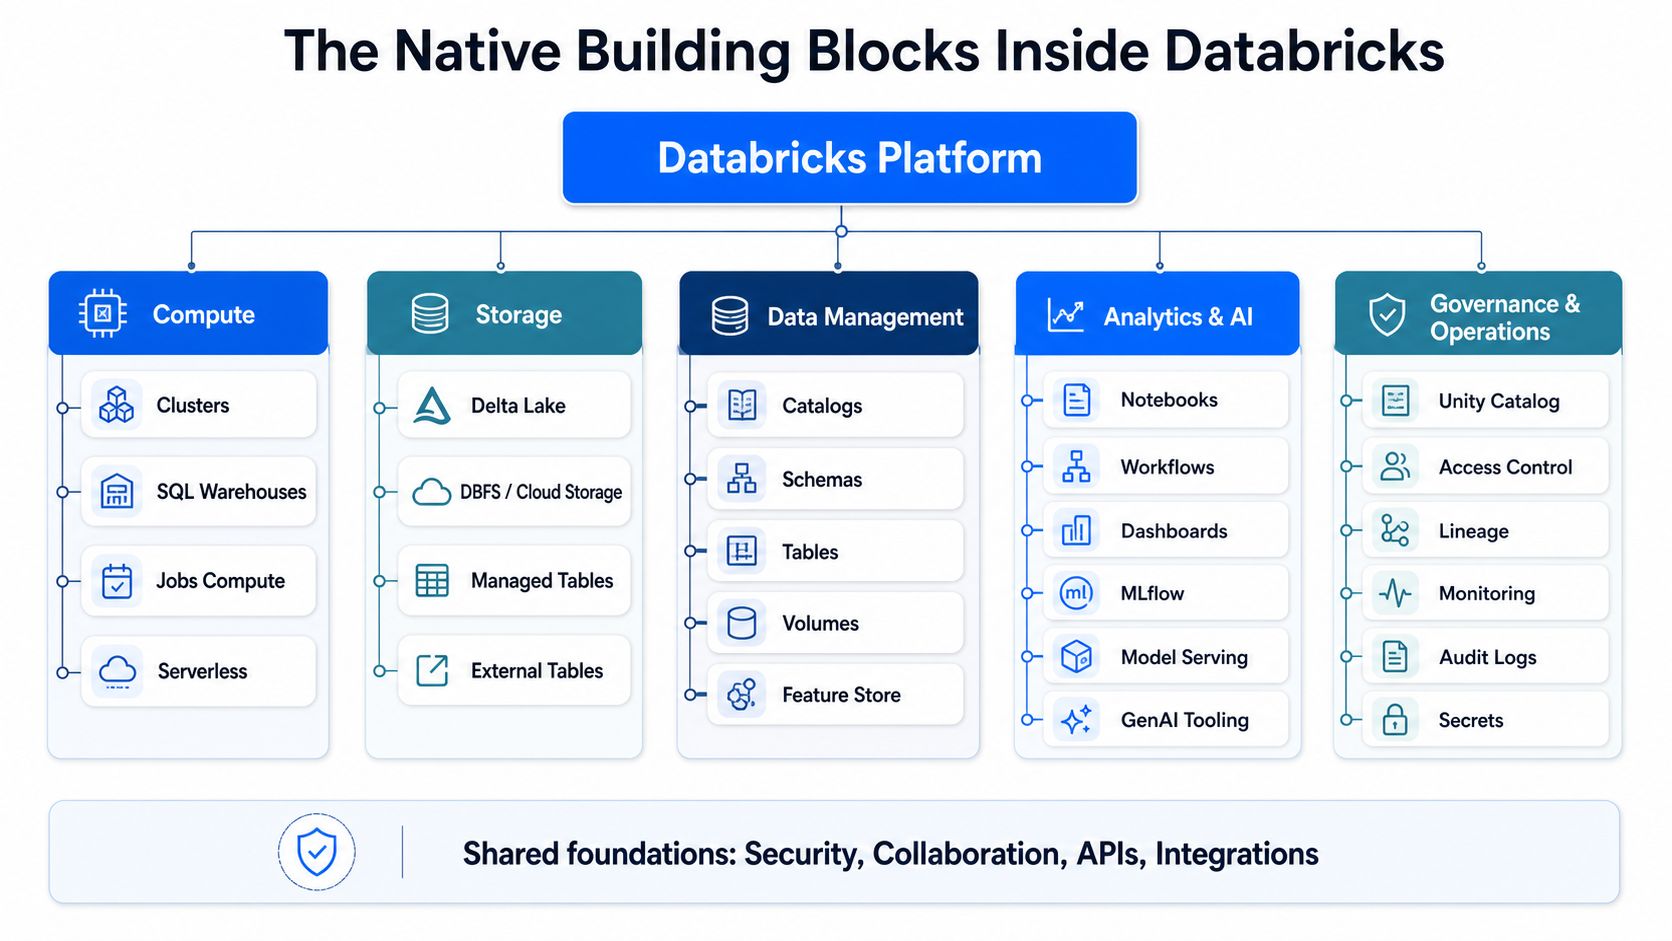Click the Dashboards bar chart icon
The image size is (1672, 941).
pyautogui.click(x=1076, y=530)
